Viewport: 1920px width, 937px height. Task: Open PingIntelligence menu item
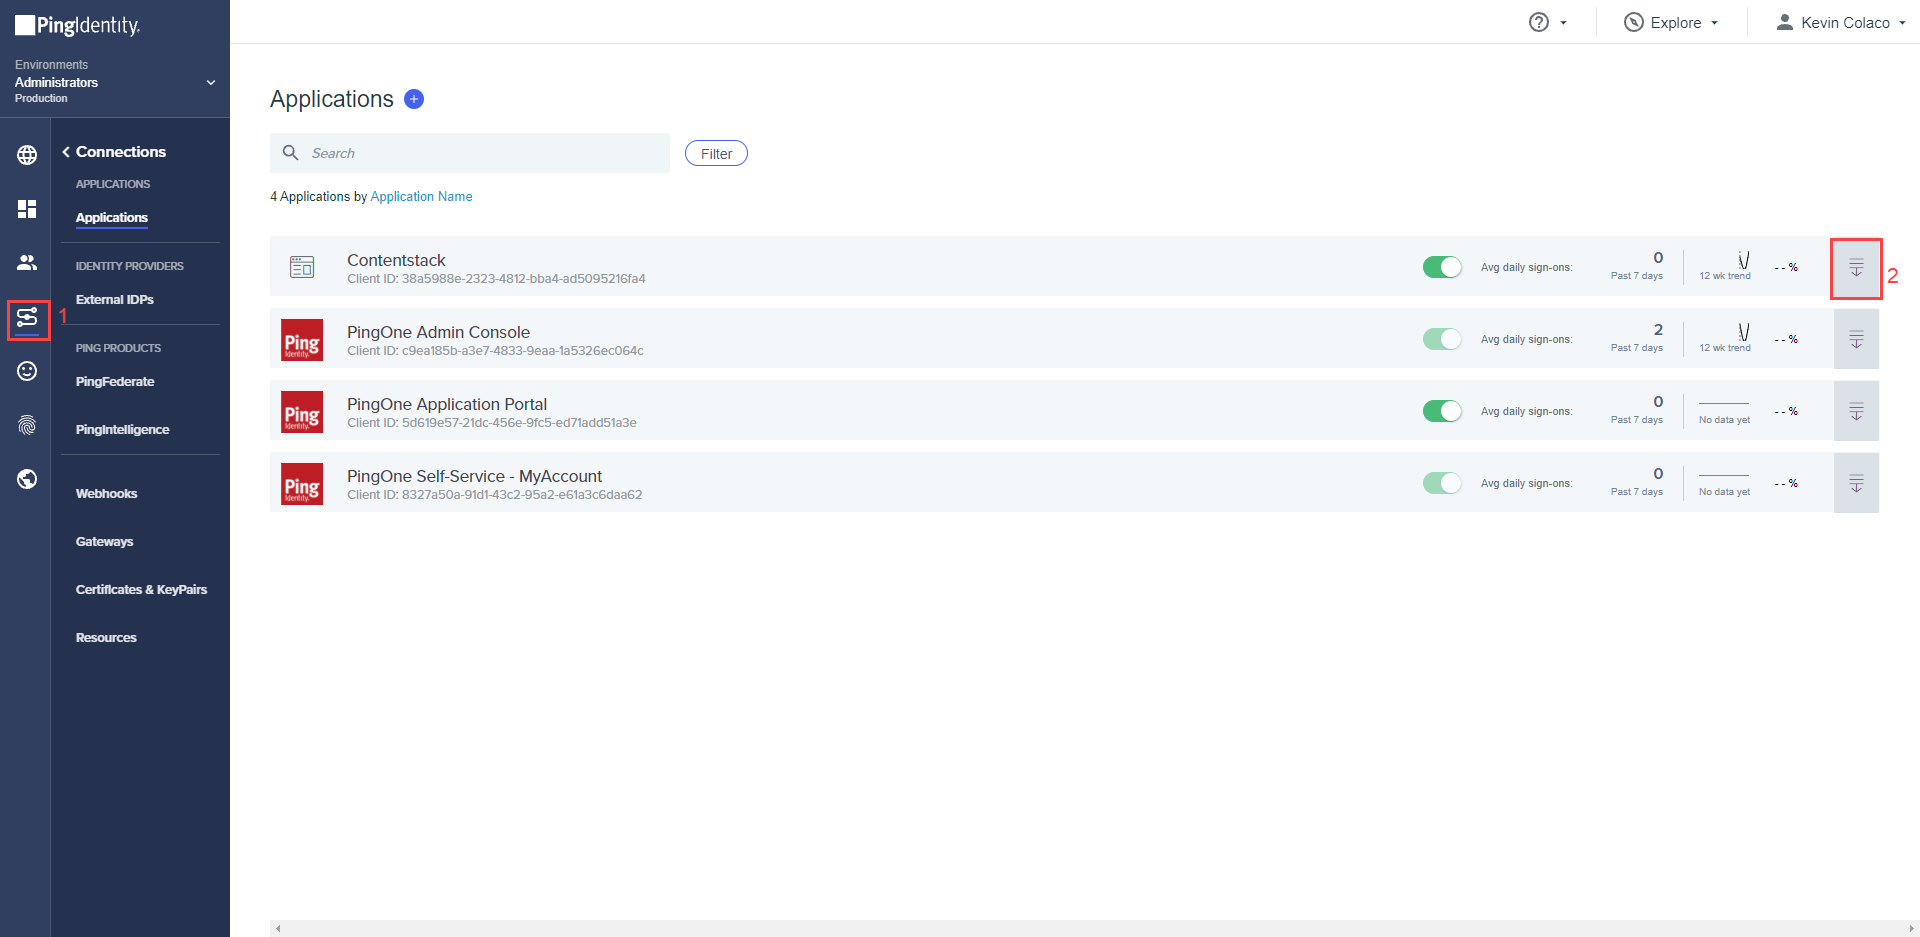click(123, 430)
